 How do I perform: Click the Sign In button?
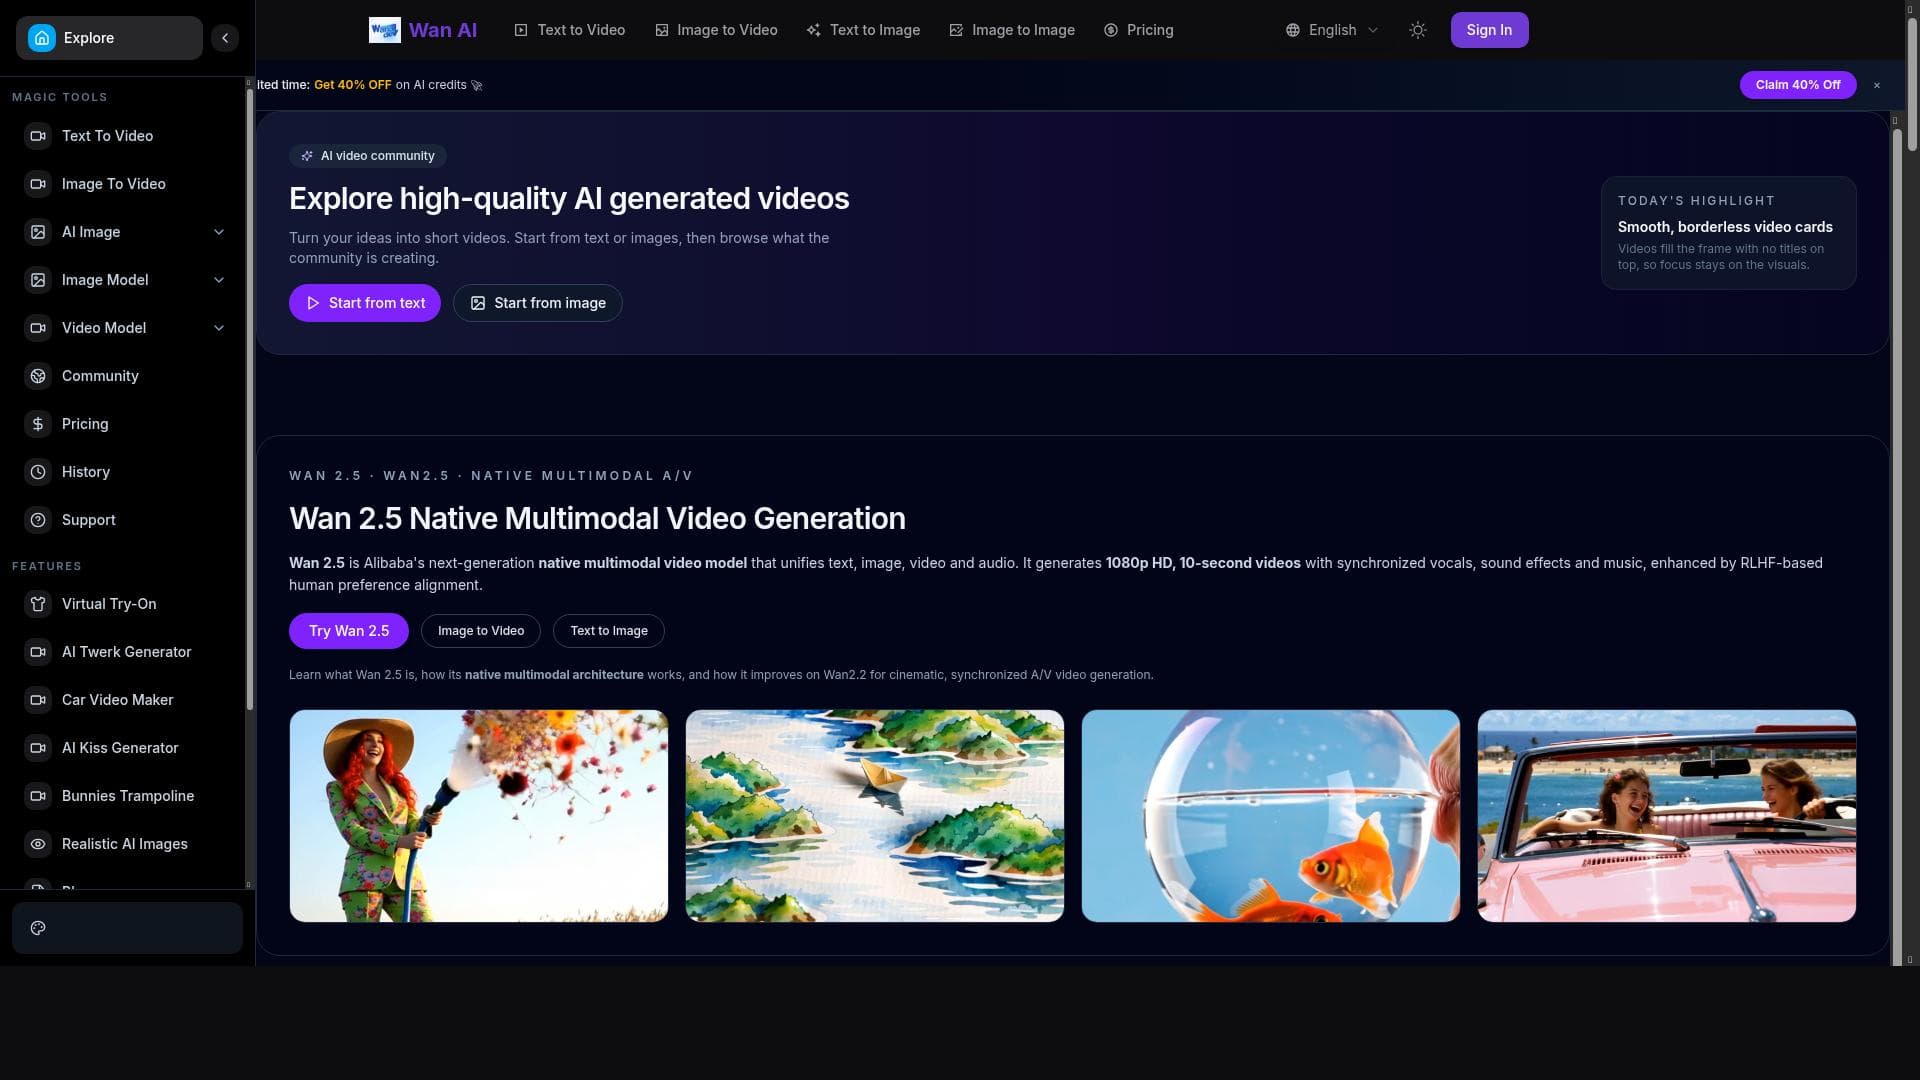coord(1489,30)
